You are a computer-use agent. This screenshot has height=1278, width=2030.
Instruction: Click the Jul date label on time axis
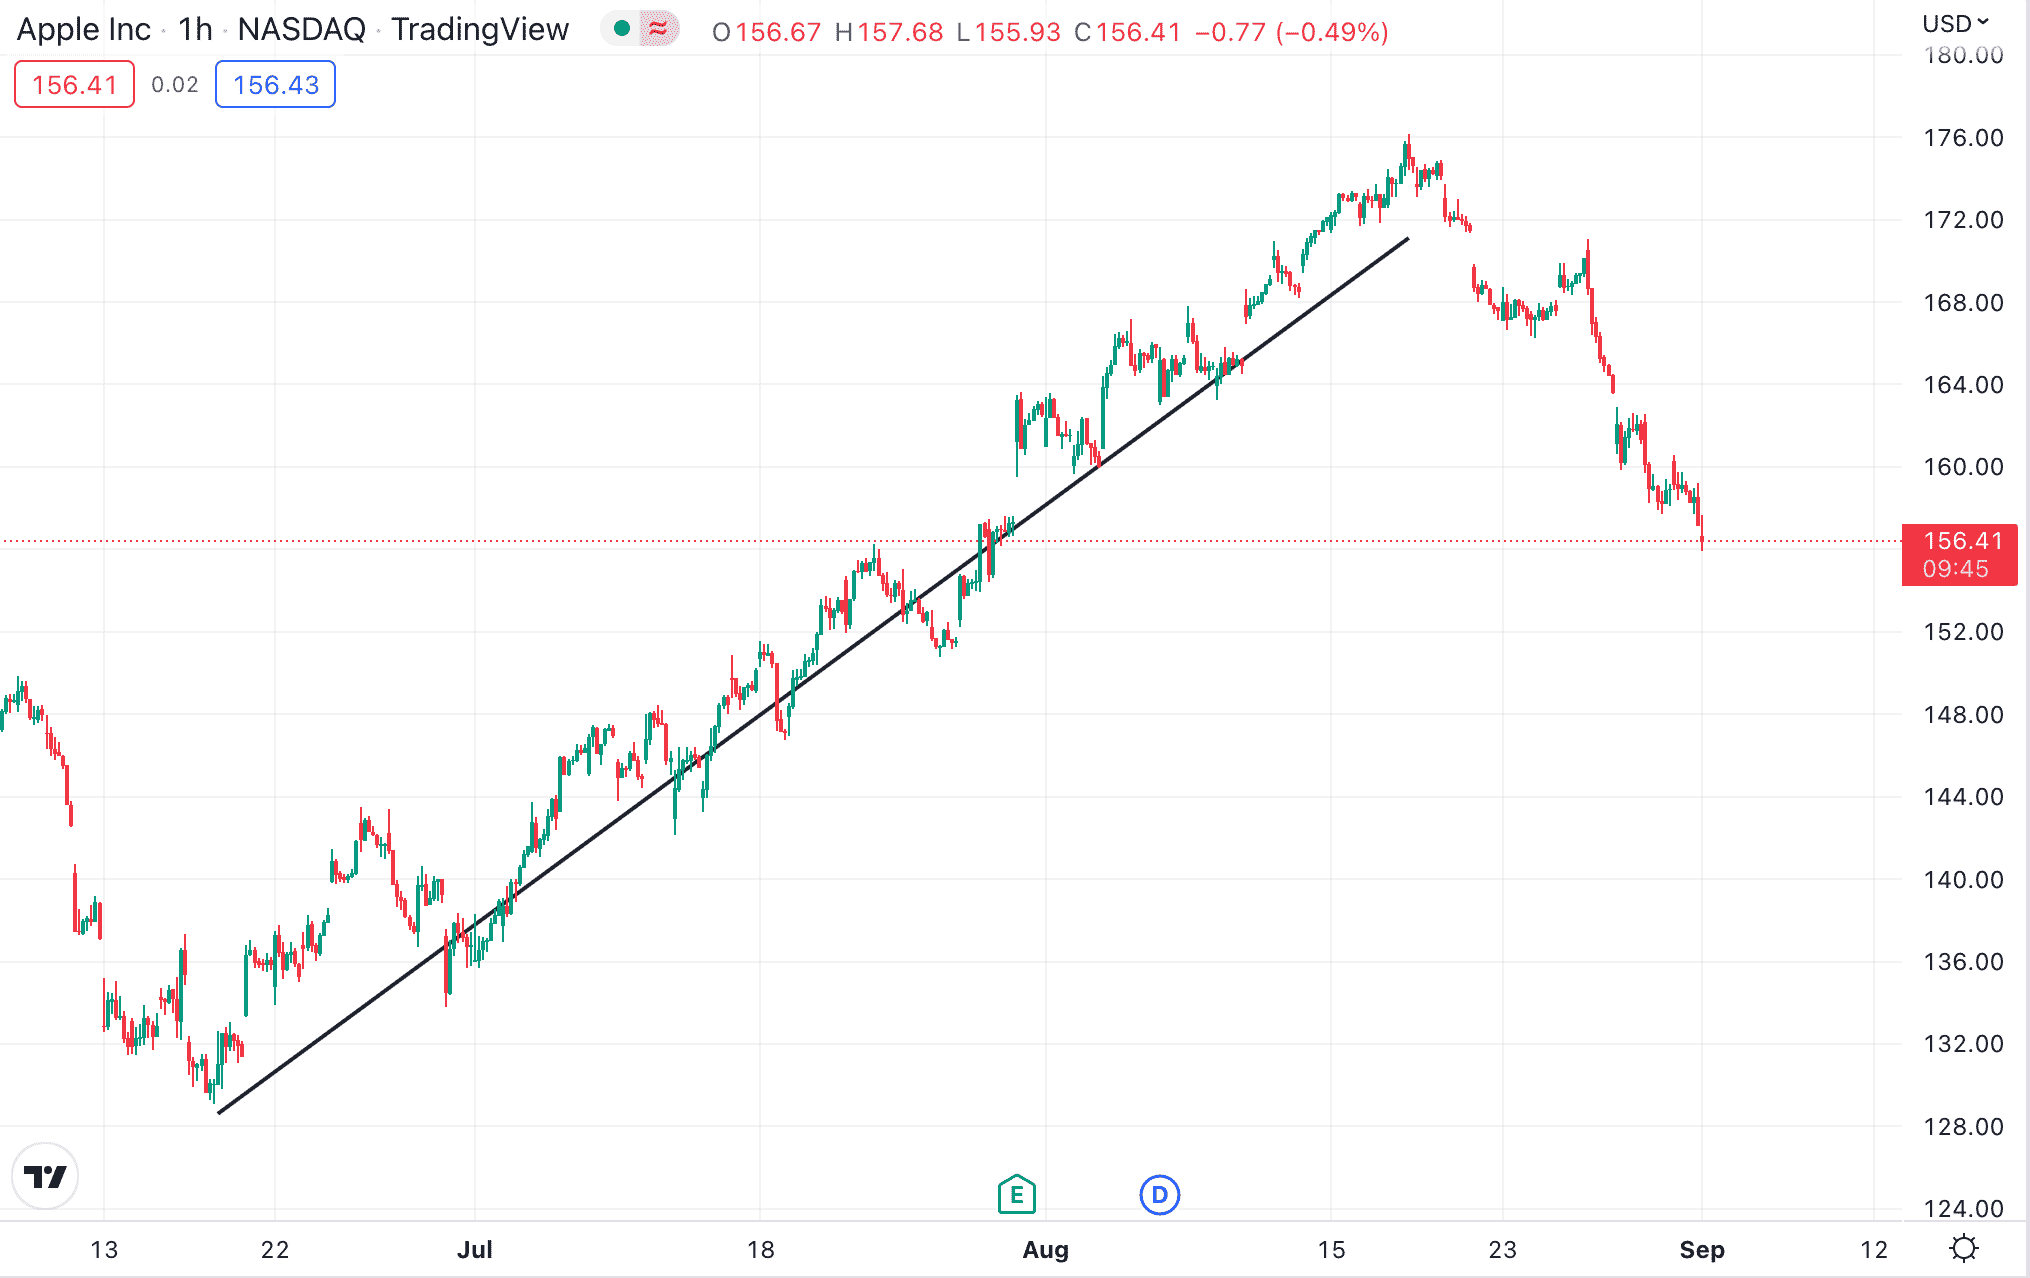[x=474, y=1249]
